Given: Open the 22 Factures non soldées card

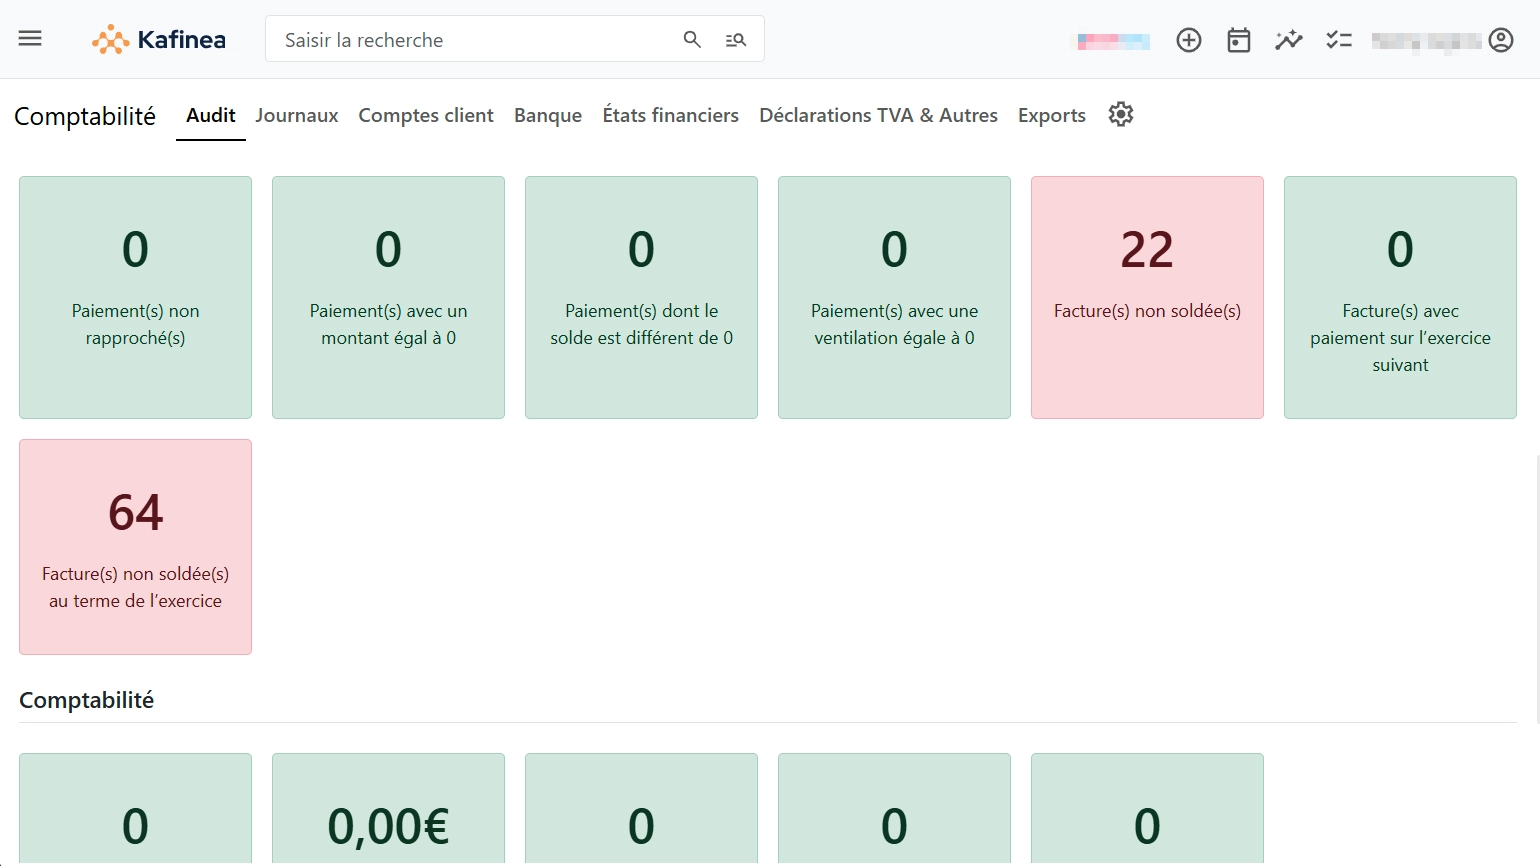Looking at the screenshot, I should point(1146,296).
